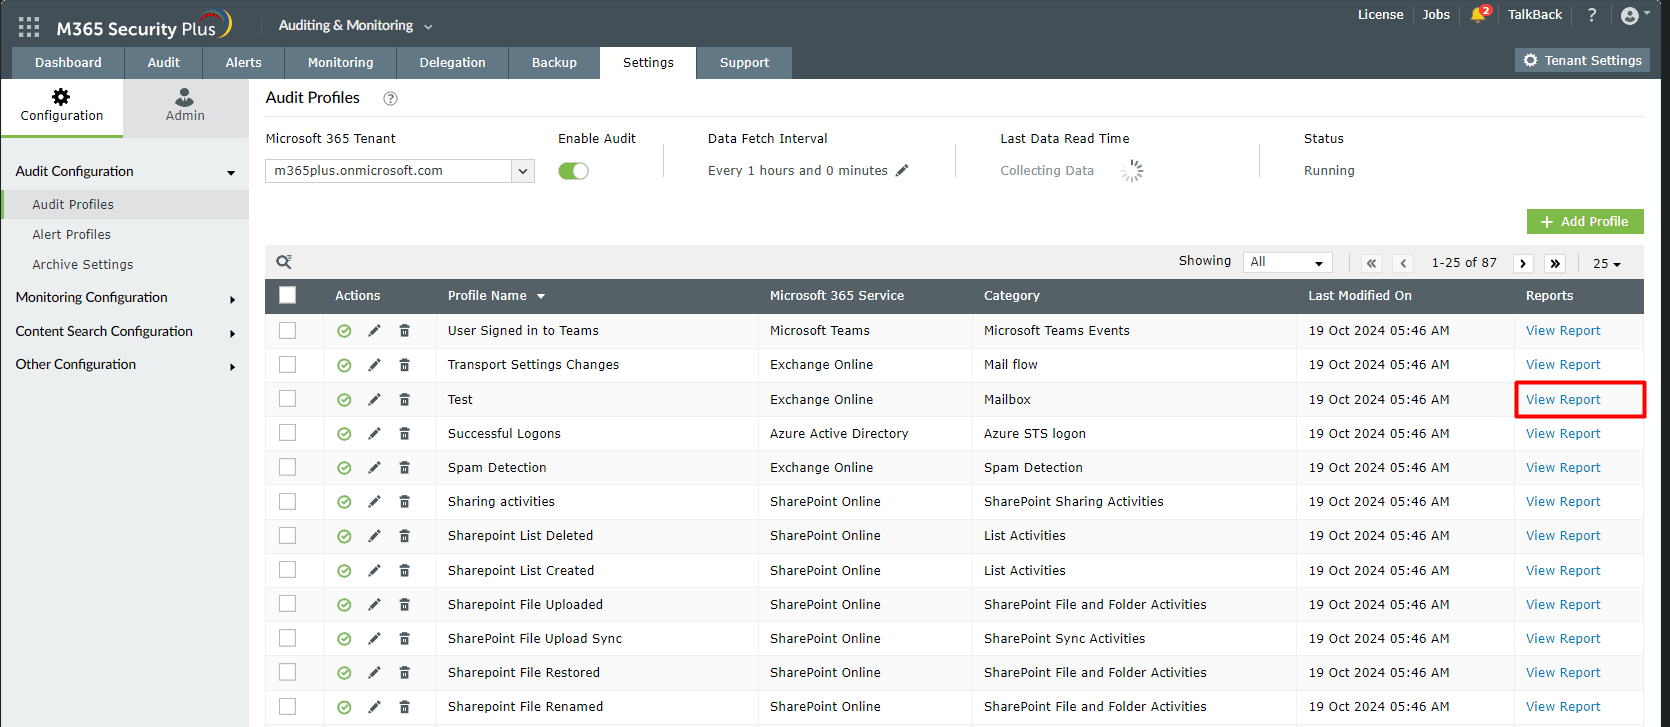Edit the SharePoint File Upload Sync profile

pyautogui.click(x=374, y=638)
